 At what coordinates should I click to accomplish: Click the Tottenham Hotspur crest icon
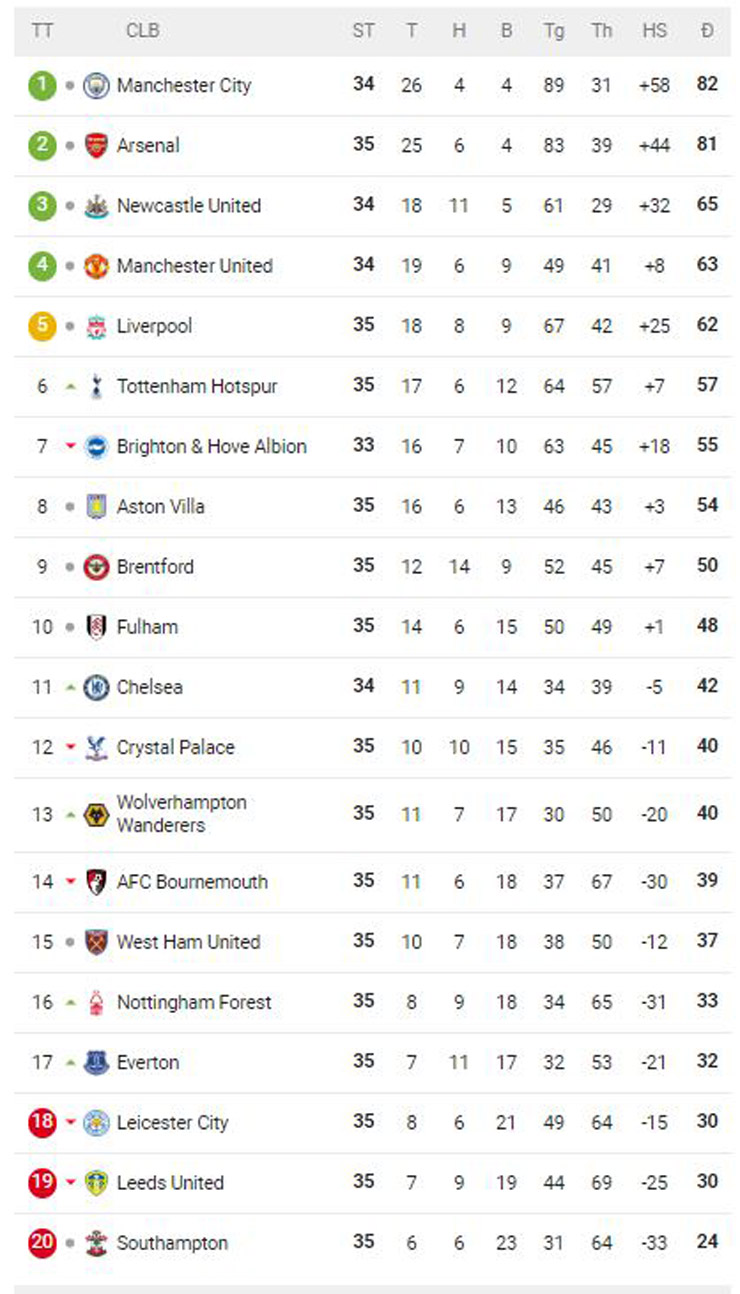pyautogui.click(x=96, y=386)
